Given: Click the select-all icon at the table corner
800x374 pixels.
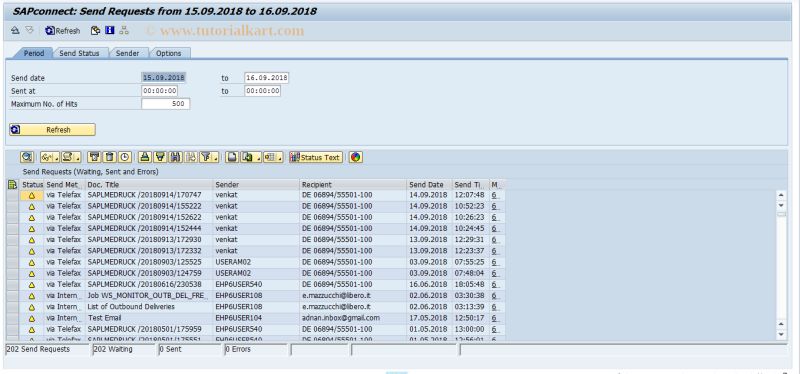Looking at the screenshot, I should 13,184.
